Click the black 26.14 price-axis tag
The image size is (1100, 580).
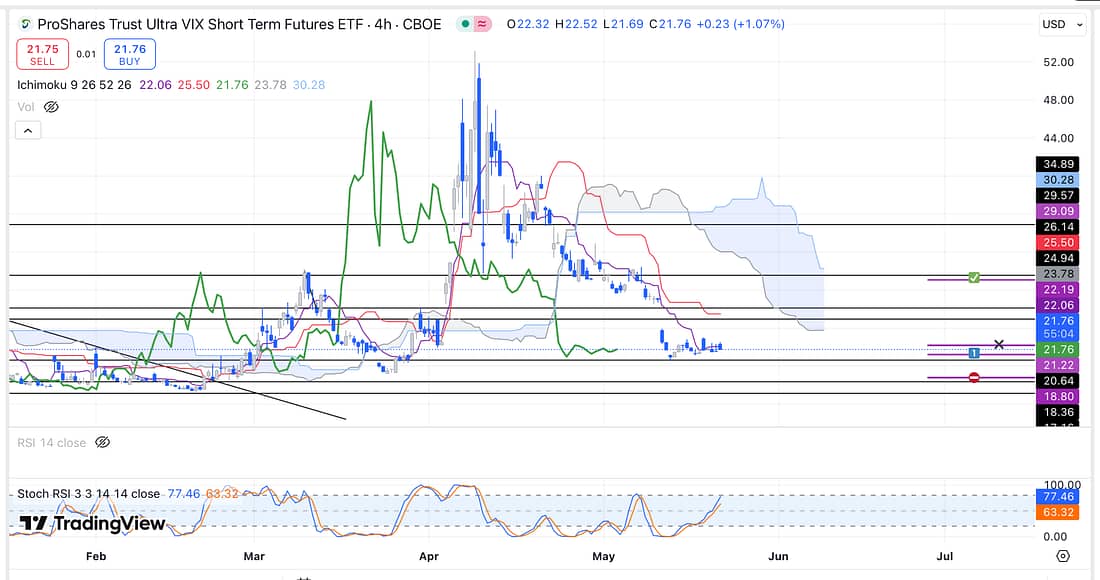tap(1059, 227)
